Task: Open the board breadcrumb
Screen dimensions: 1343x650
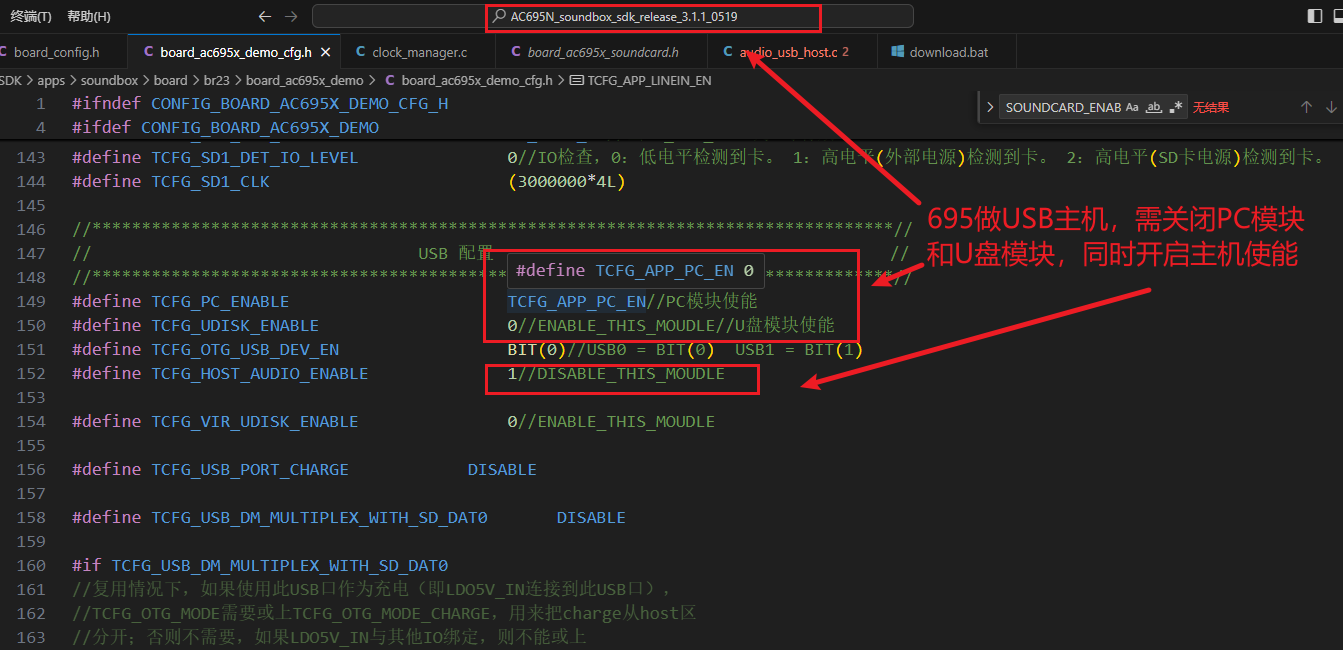Action: [x=171, y=80]
